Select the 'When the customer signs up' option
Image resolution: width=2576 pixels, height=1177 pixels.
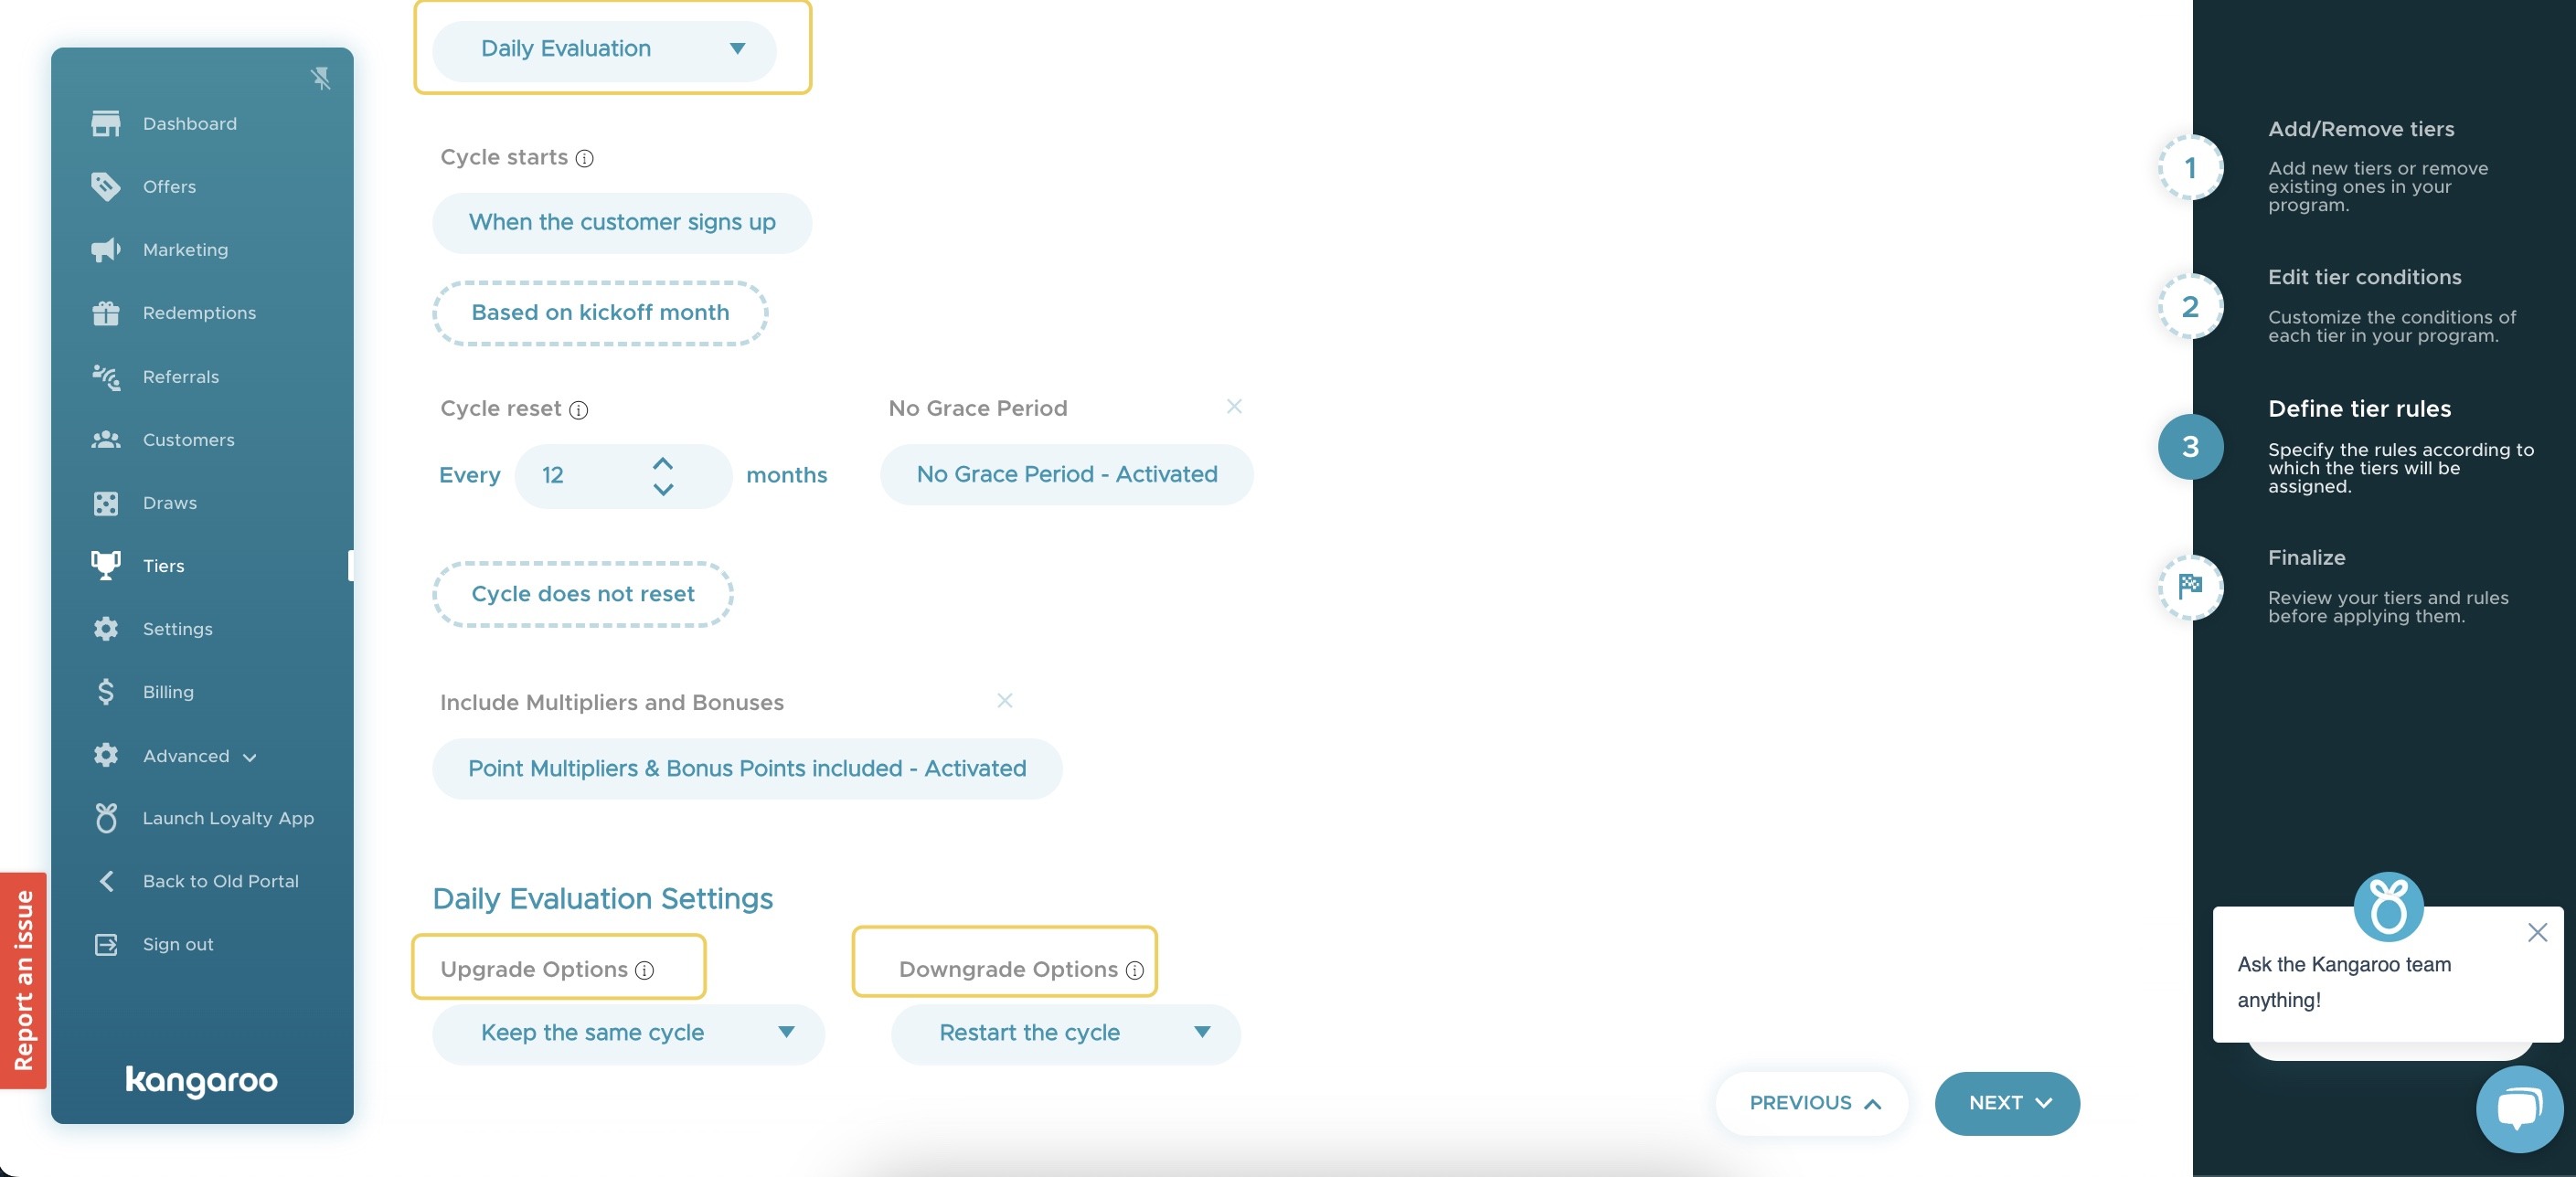click(x=622, y=223)
